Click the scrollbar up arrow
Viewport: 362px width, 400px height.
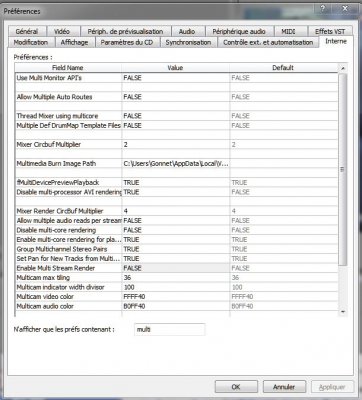[x=343, y=68]
